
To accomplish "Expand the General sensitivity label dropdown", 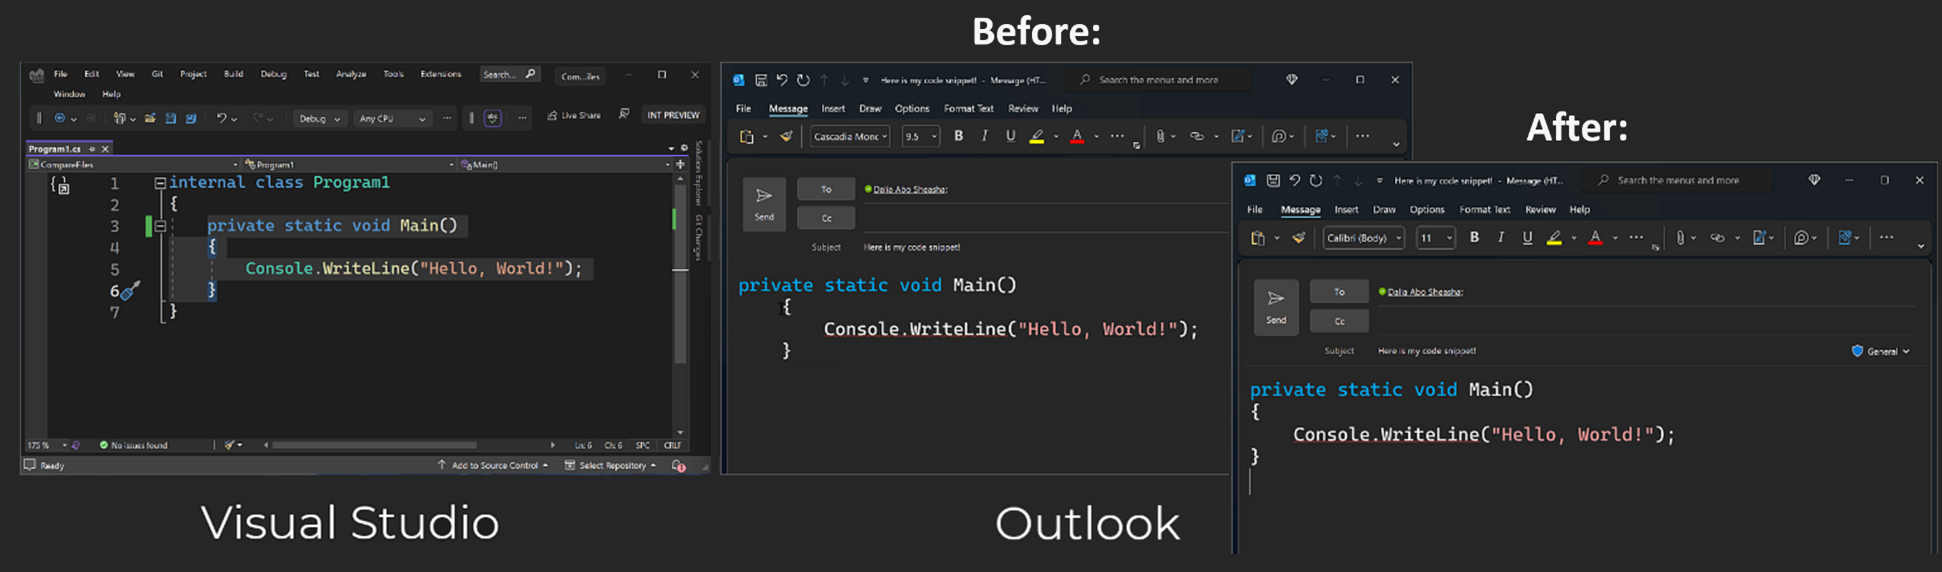I will coord(1882,351).
